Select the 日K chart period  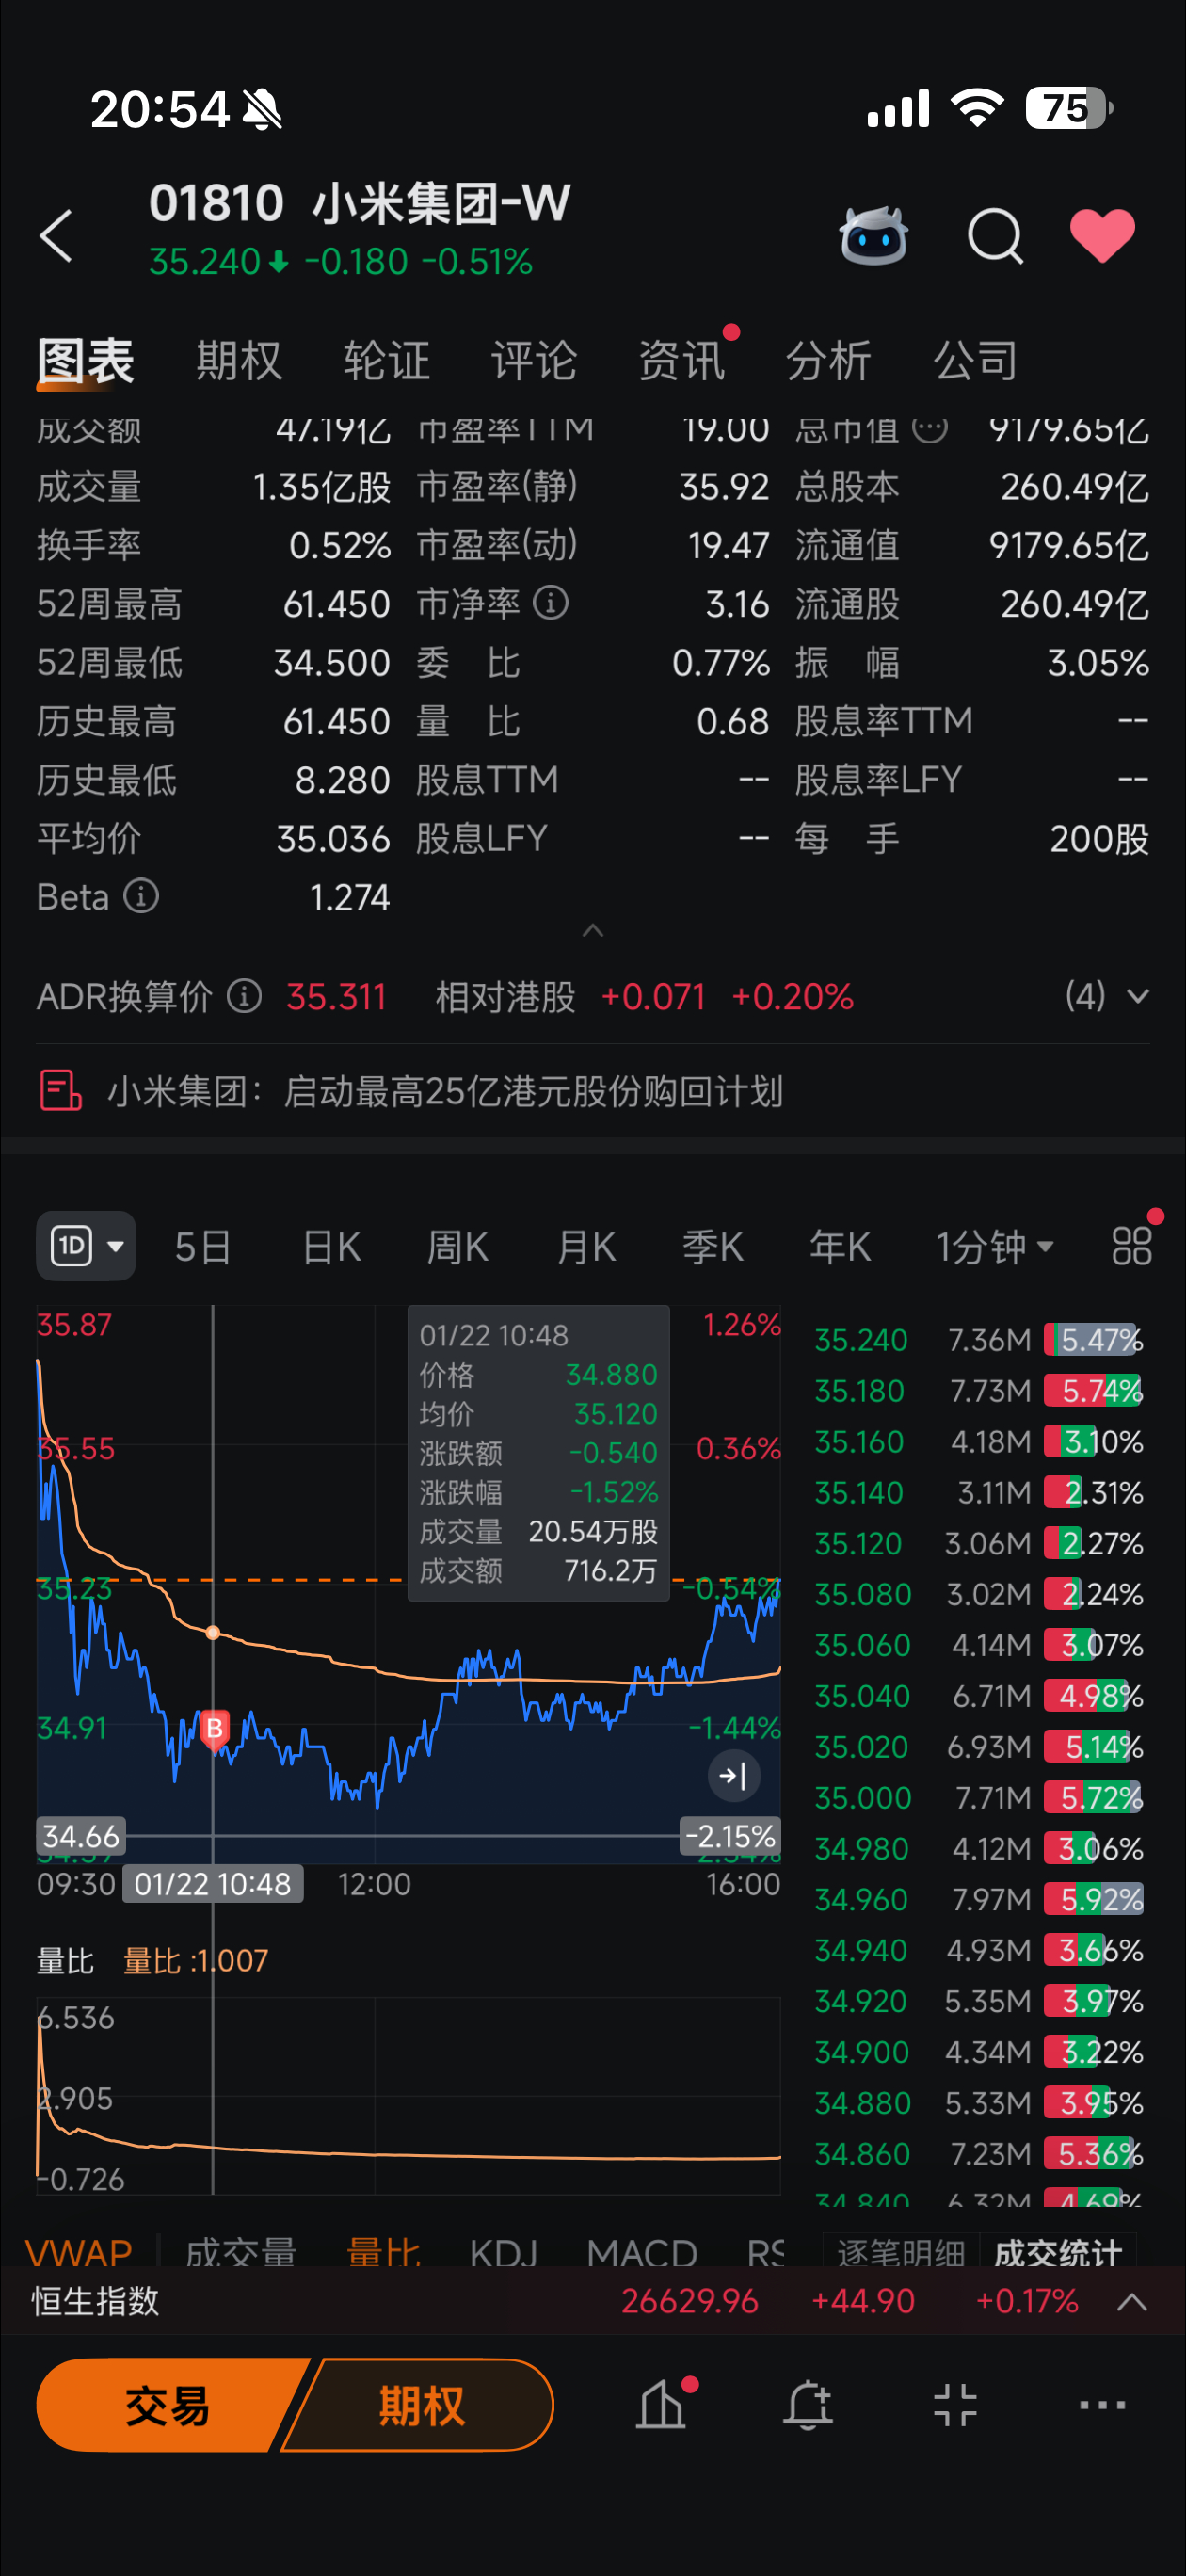pos(331,1247)
